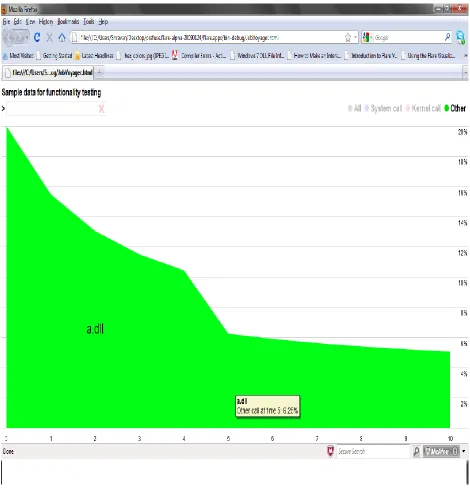This screenshot has height=493, width=470.
Task: Open the list all tabs dropdown
Action: pyautogui.click(x=465, y=72)
